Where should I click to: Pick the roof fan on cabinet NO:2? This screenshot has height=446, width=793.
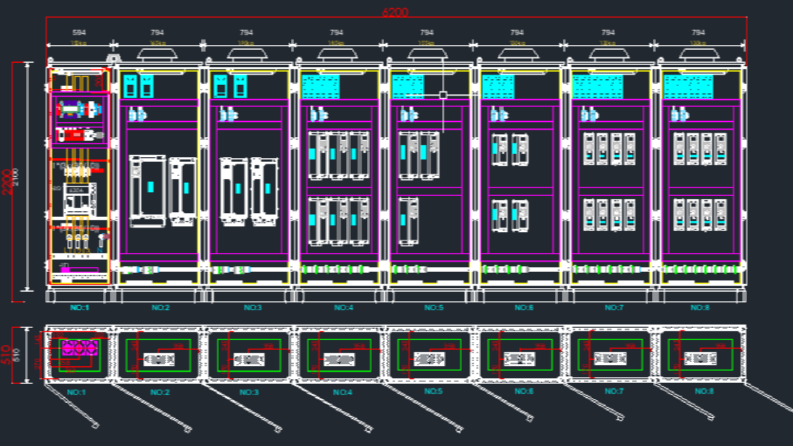pyautogui.click(x=157, y=55)
